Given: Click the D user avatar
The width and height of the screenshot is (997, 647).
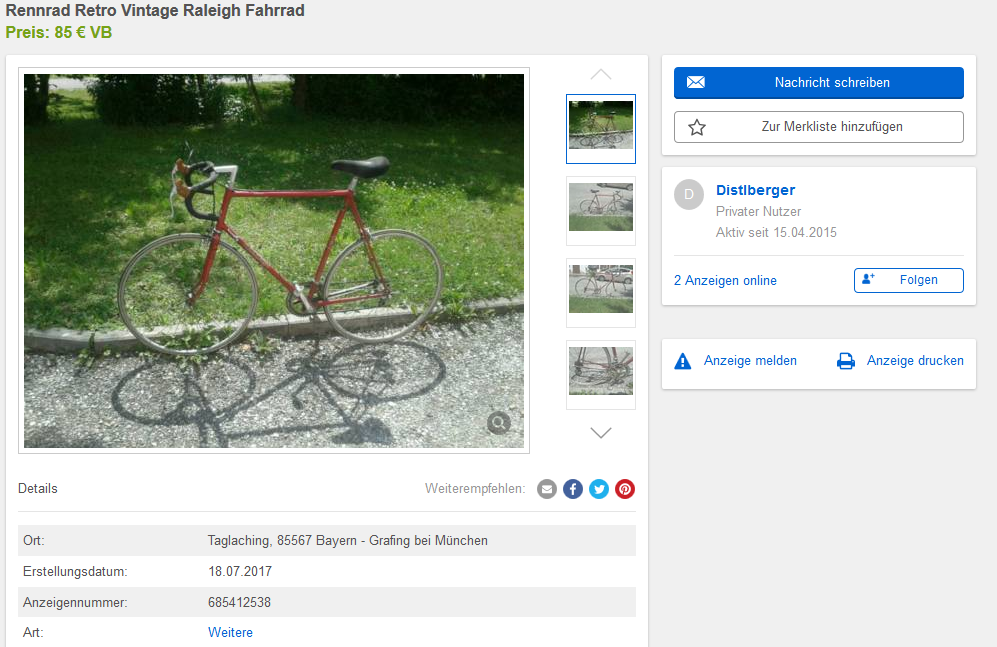Looking at the screenshot, I should [689, 194].
